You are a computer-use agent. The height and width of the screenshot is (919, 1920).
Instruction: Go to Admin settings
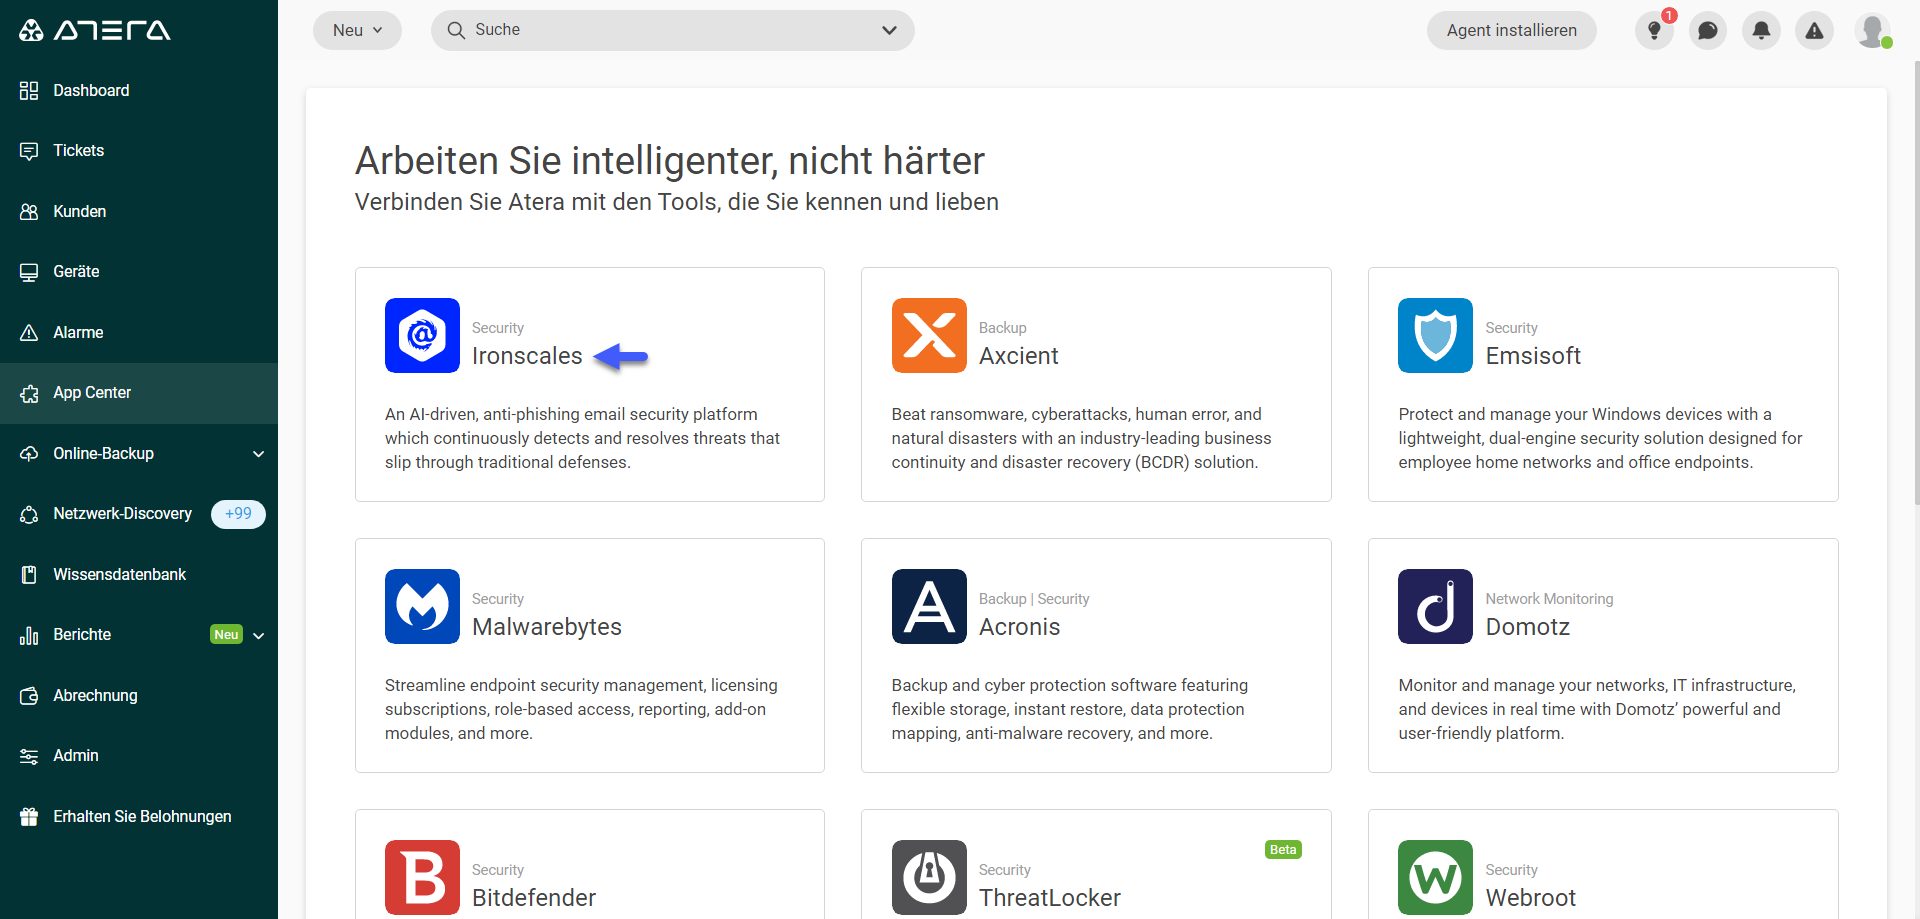(x=139, y=756)
